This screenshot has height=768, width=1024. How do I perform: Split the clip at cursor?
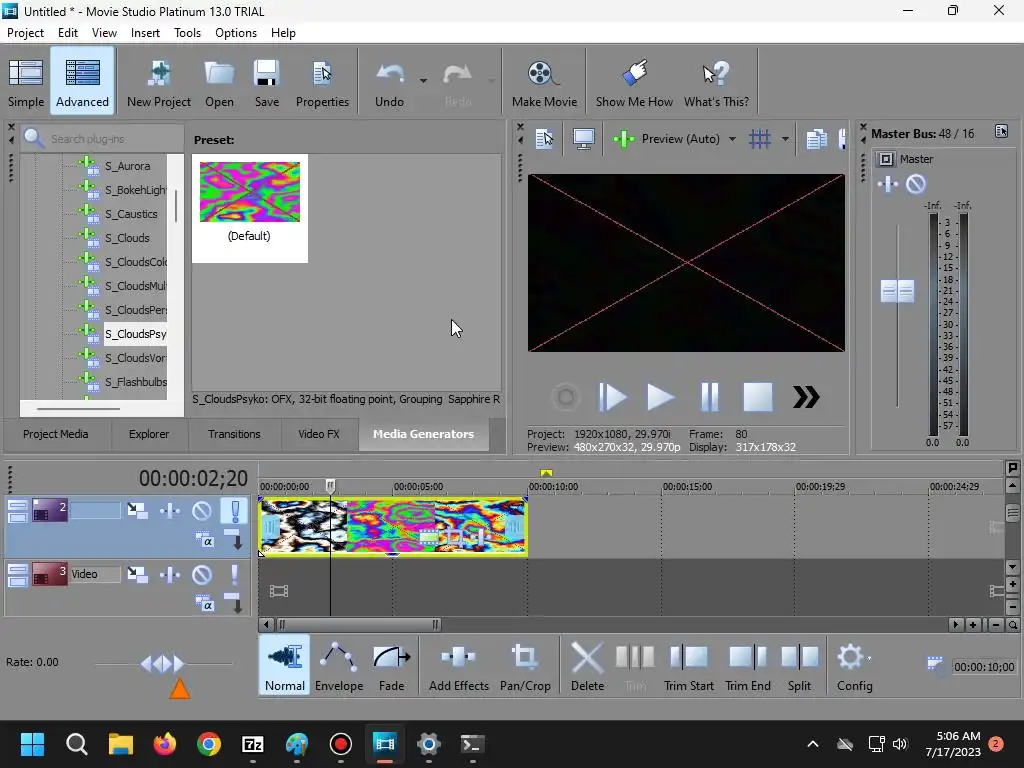pyautogui.click(x=799, y=665)
